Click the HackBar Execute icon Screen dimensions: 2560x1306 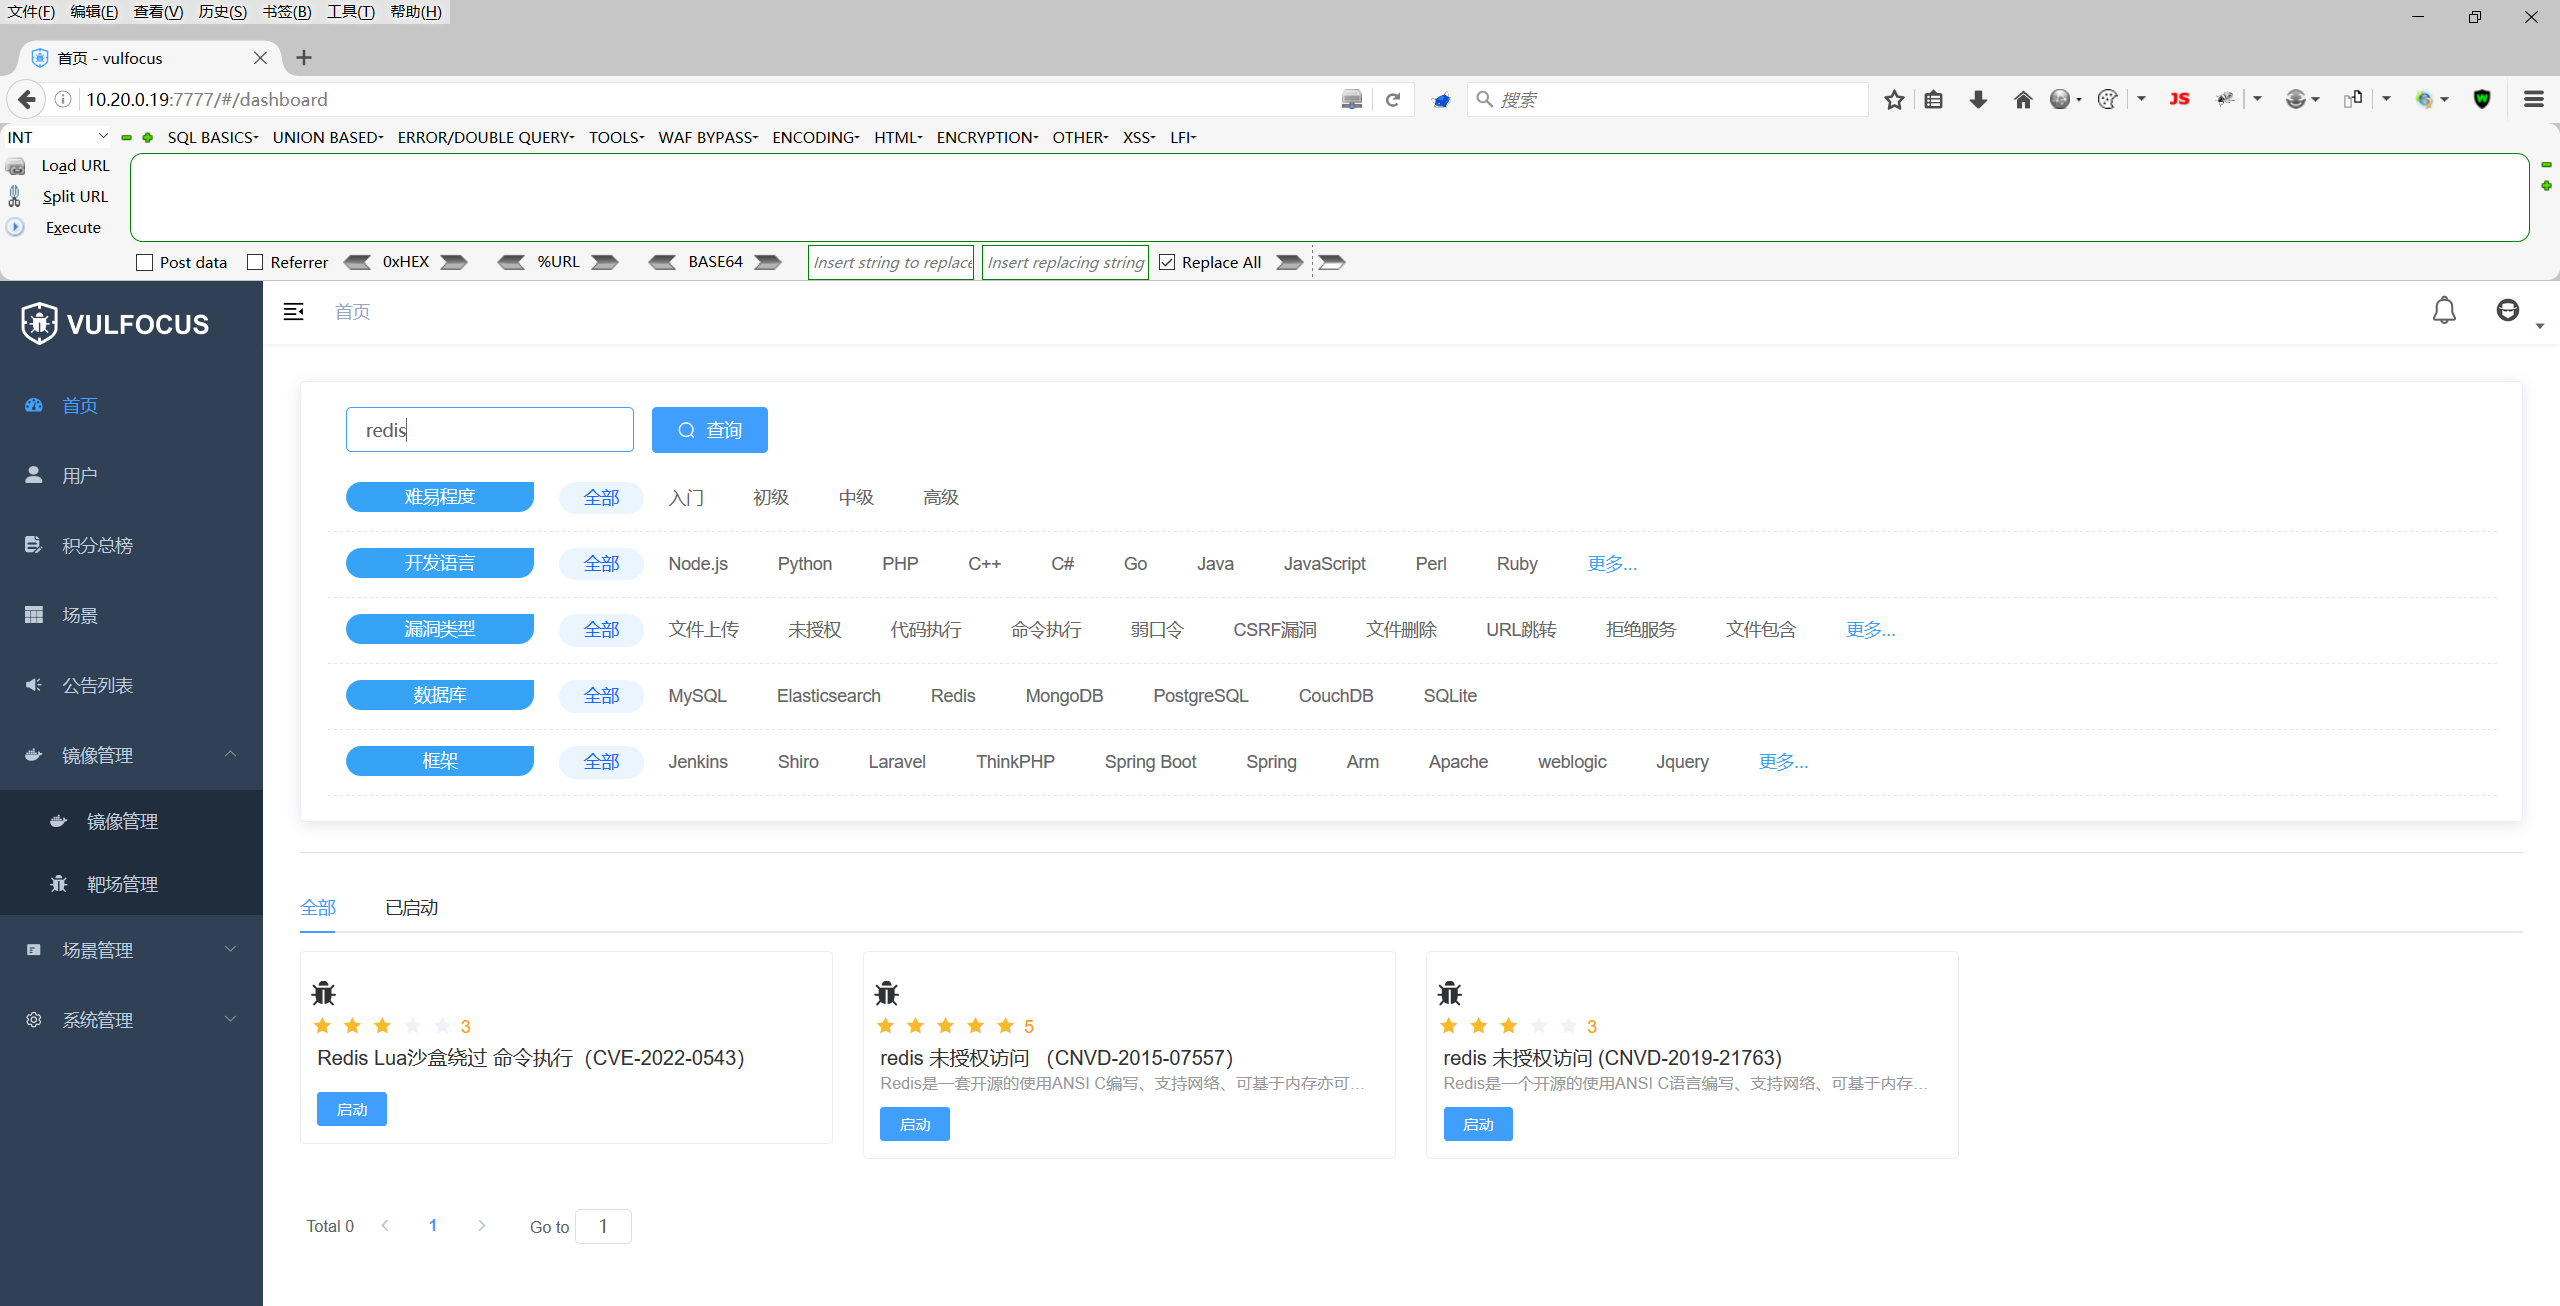point(15,228)
